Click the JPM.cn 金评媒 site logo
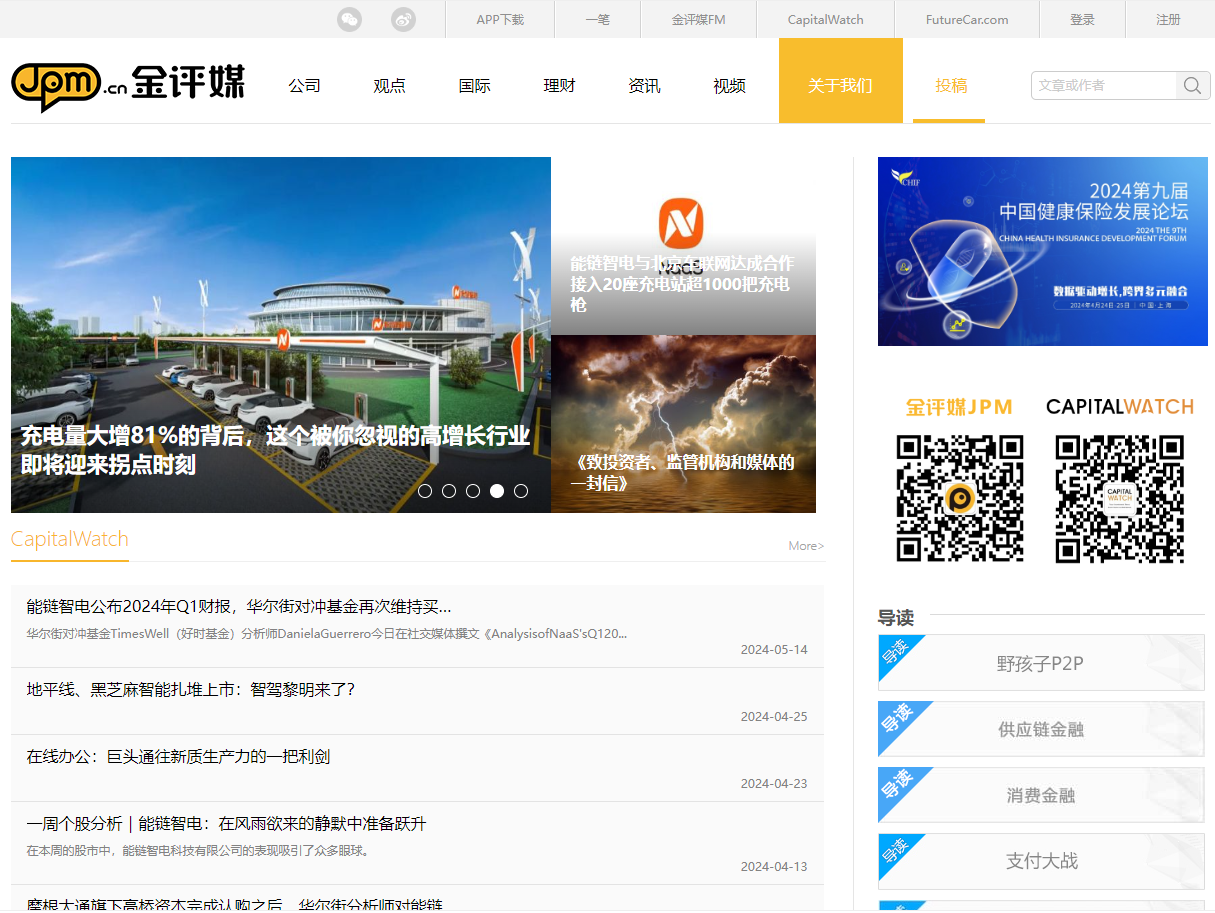The height and width of the screenshot is (913, 1215). click(x=127, y=86)
